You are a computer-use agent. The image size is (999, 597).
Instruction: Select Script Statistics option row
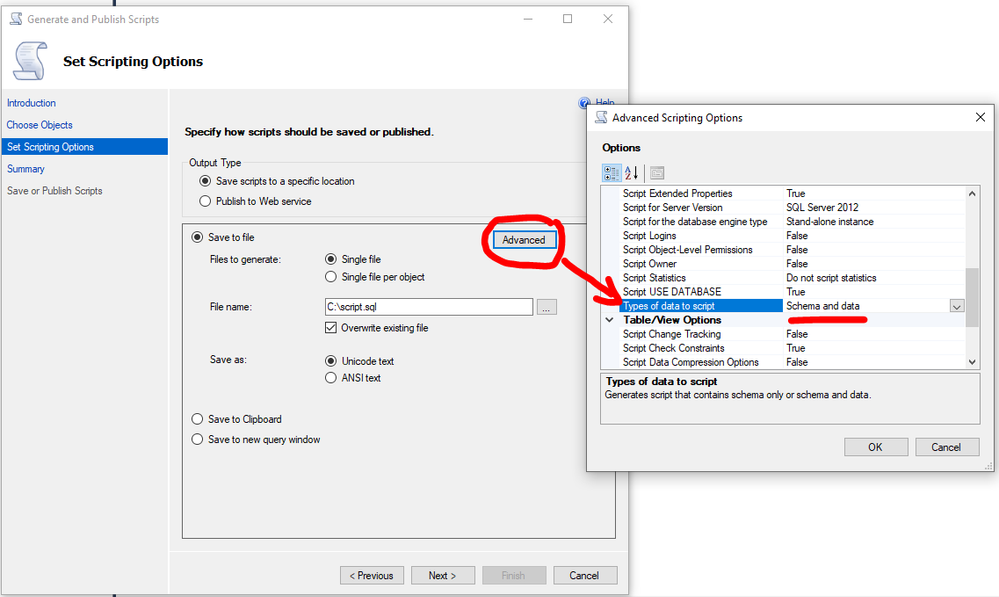point(793,277)
